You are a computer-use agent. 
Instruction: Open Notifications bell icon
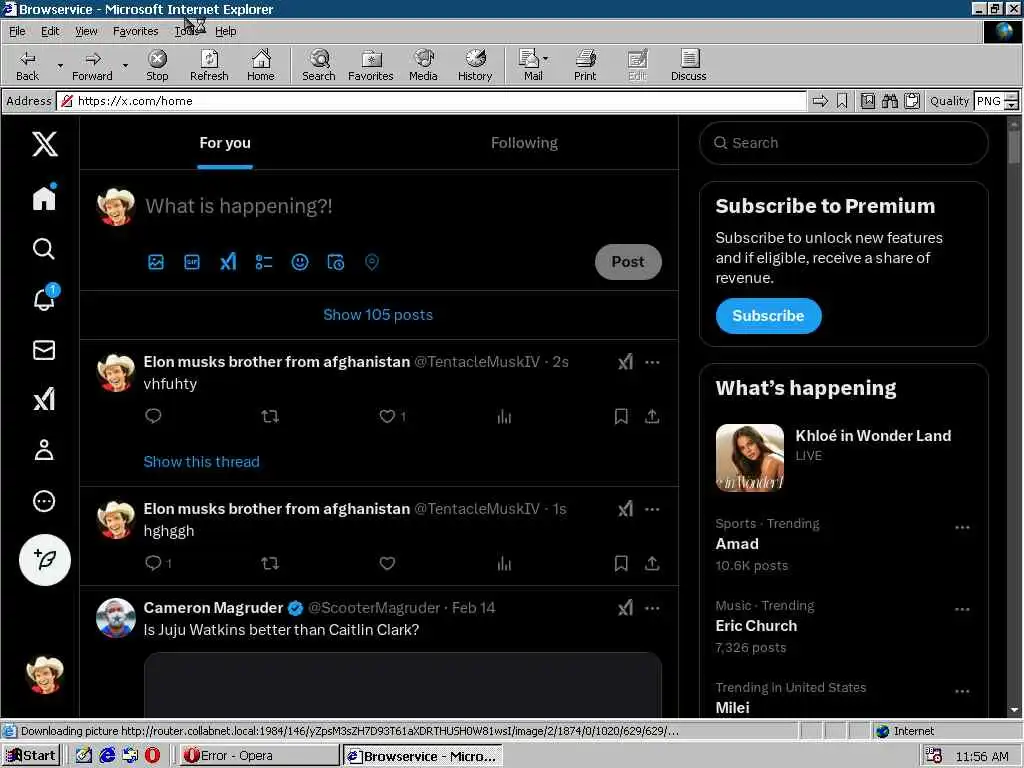44,298
